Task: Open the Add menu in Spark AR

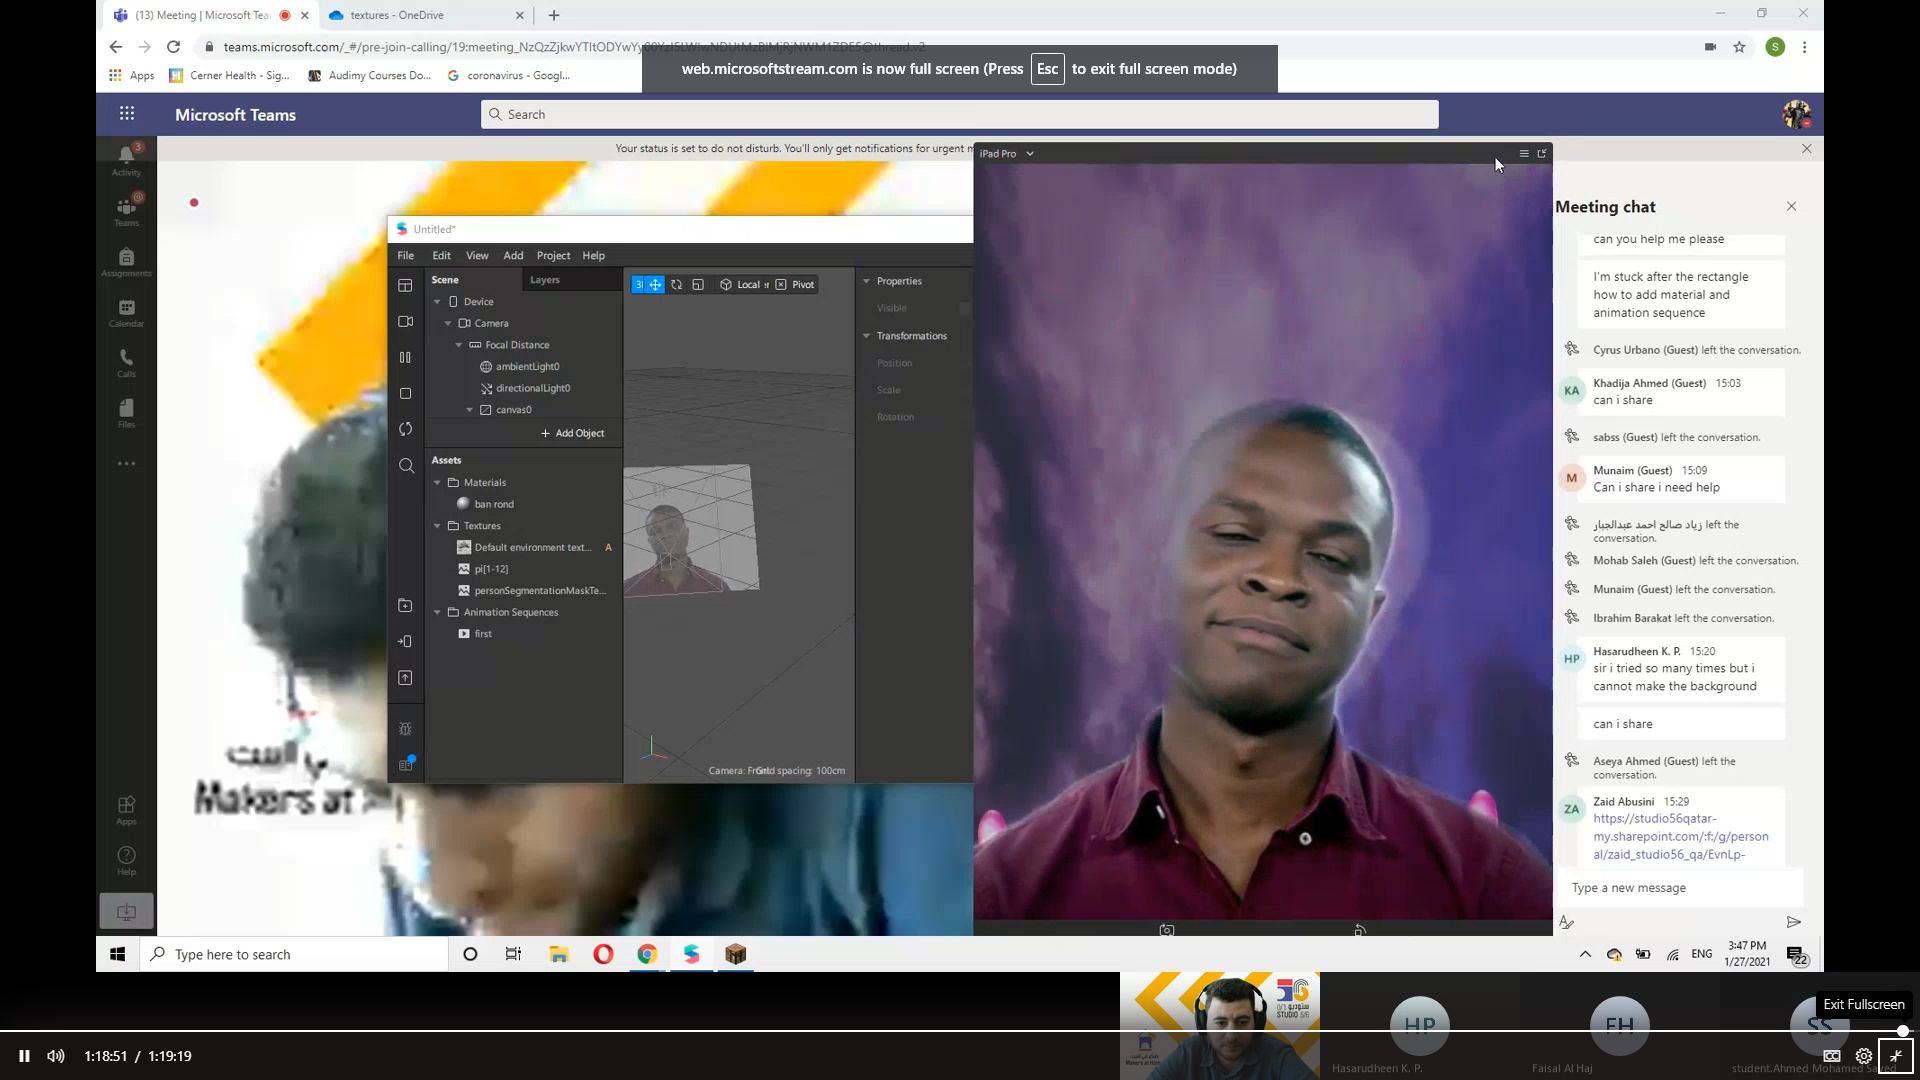Action: (x=513, y=256)
